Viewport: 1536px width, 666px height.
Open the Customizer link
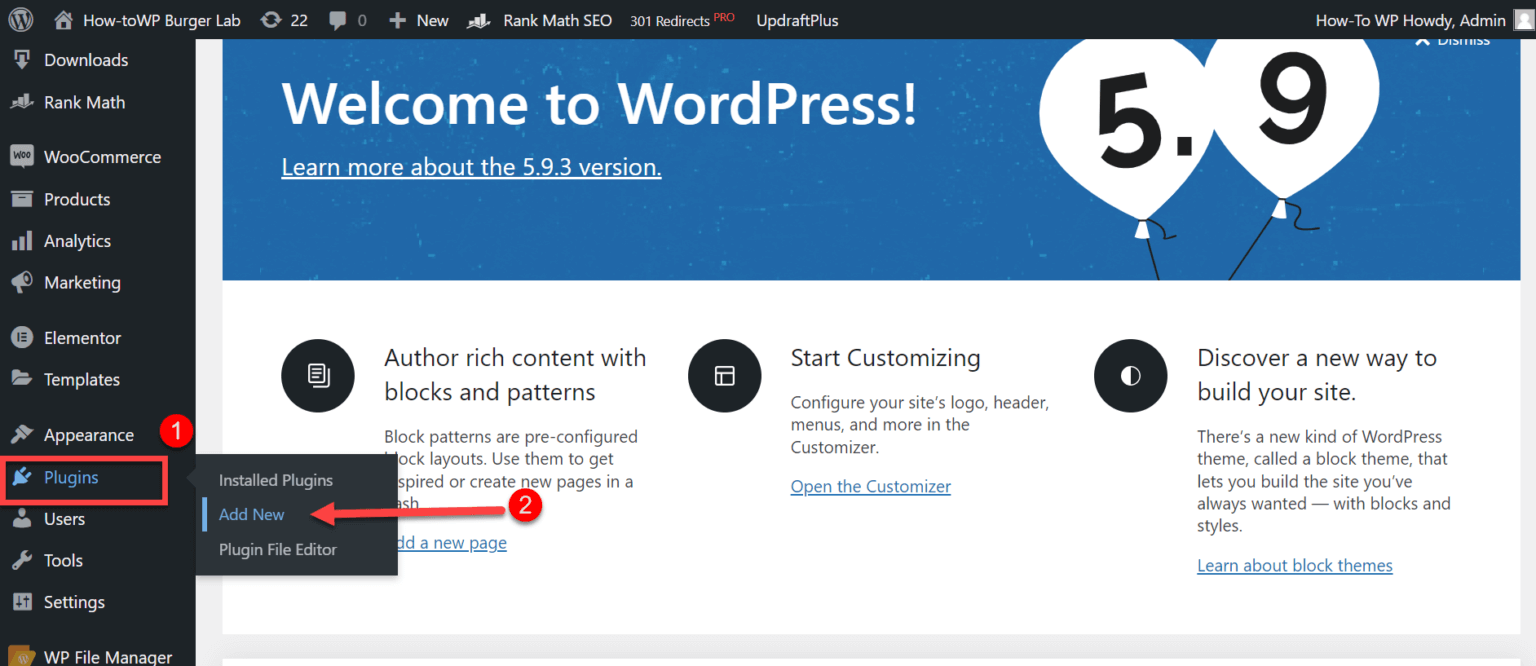[870, 486]
